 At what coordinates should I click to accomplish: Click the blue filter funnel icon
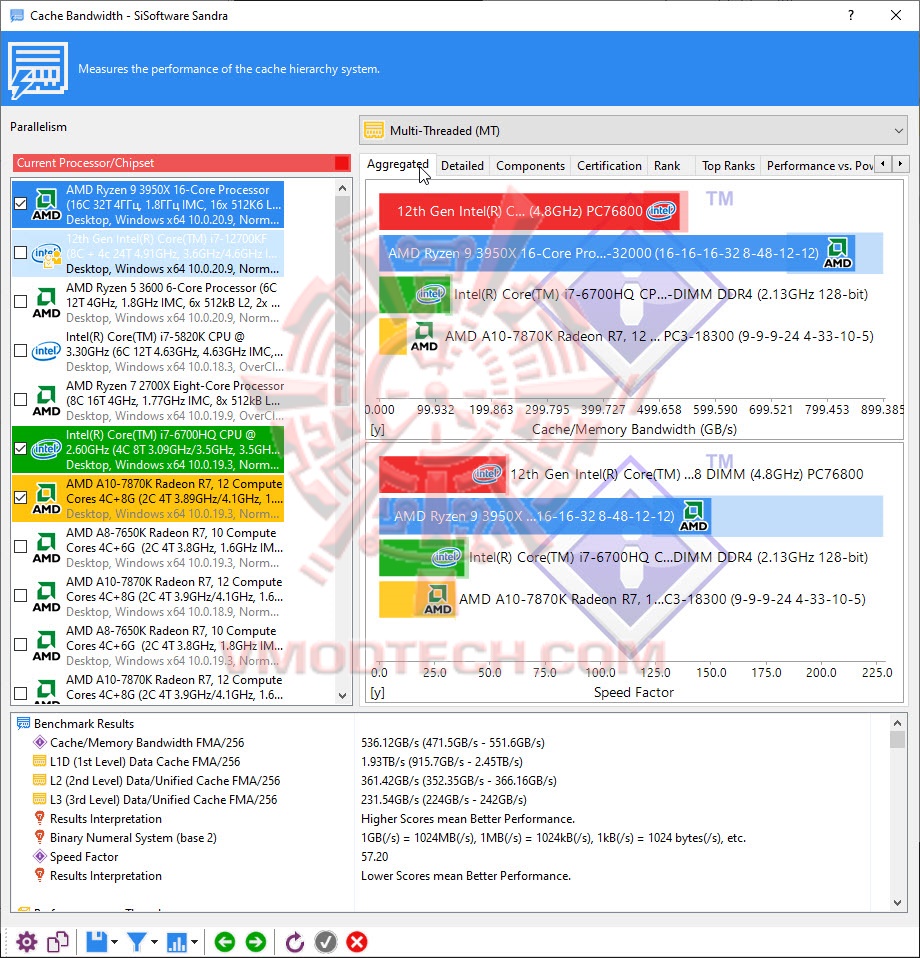[136, 942]
